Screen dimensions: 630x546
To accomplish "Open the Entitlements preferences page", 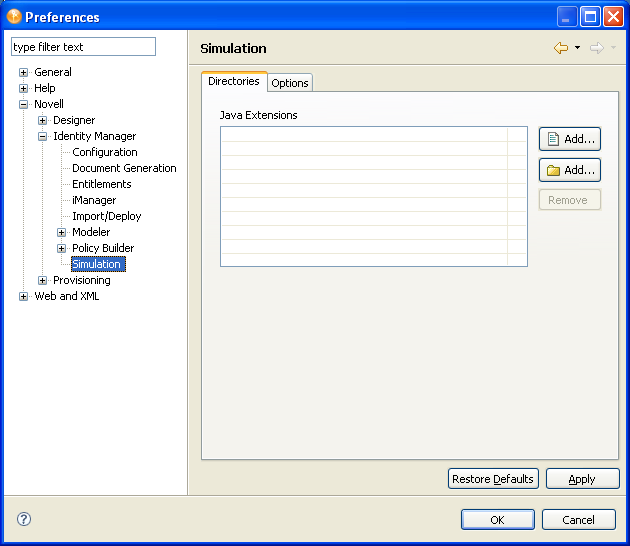I will pyautogui.click(x=102, y=184).
